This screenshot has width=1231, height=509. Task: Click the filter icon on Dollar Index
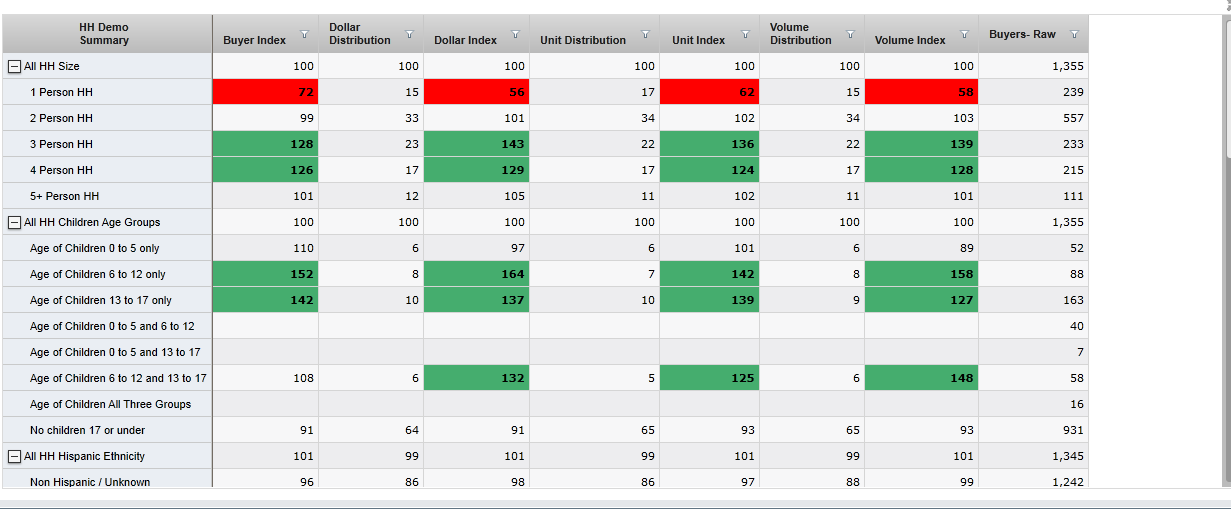pyautogui.click(x=515, y=35)
